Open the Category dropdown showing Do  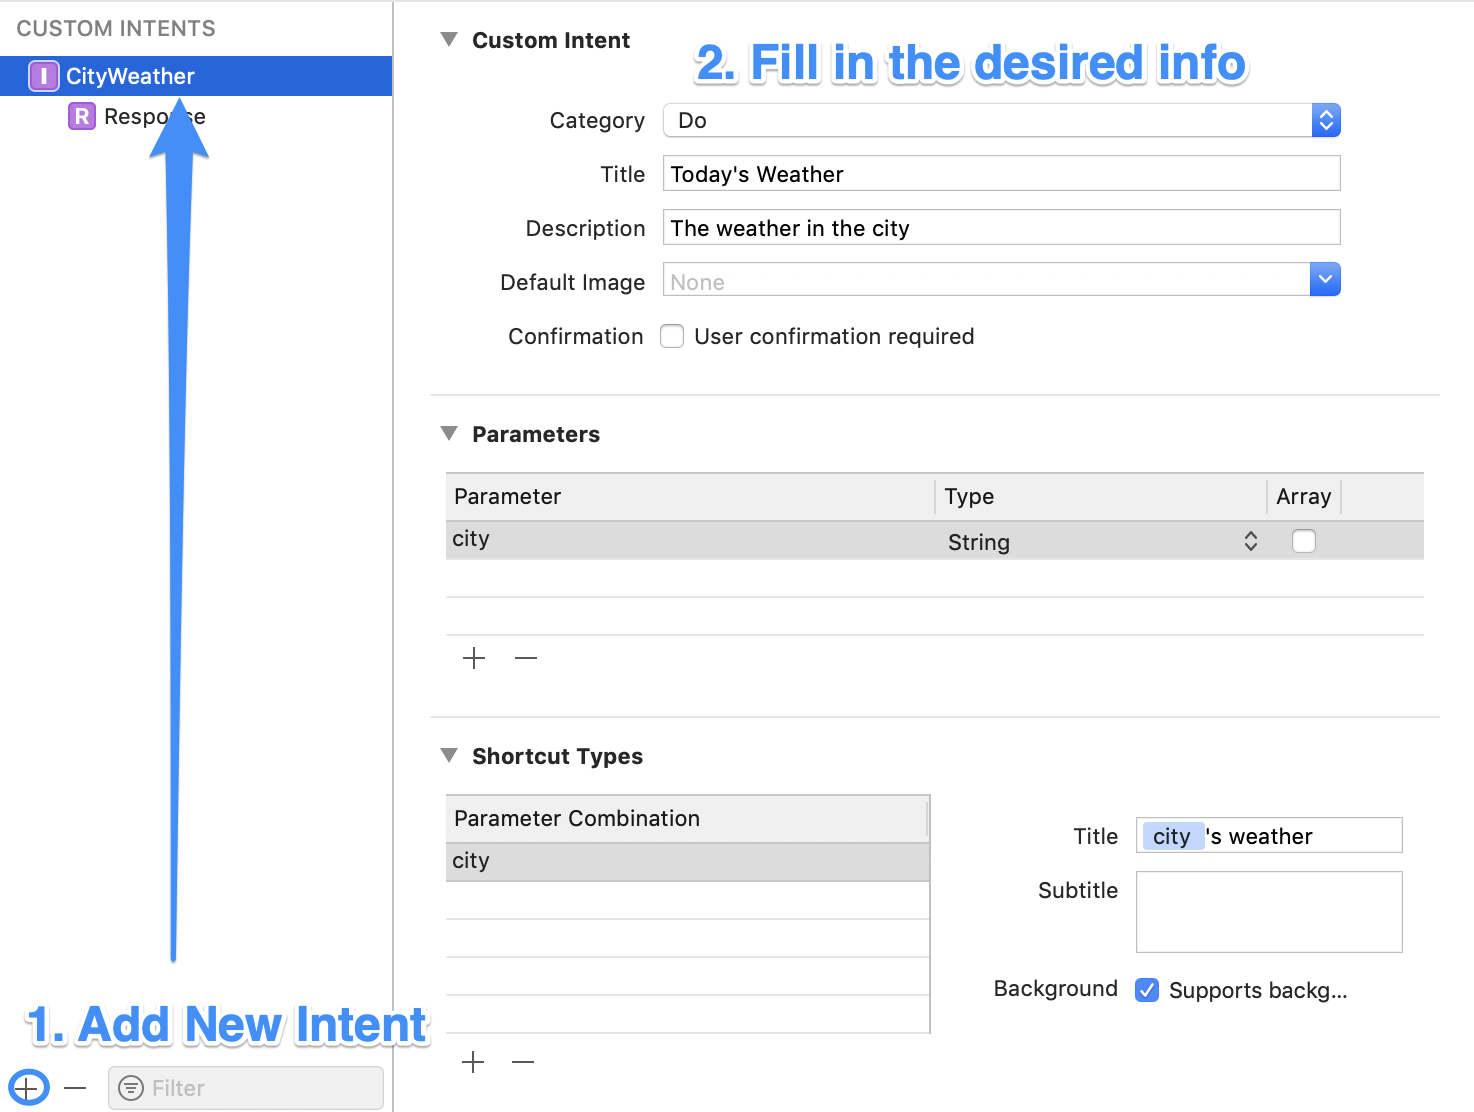(x=1325, y=120)
